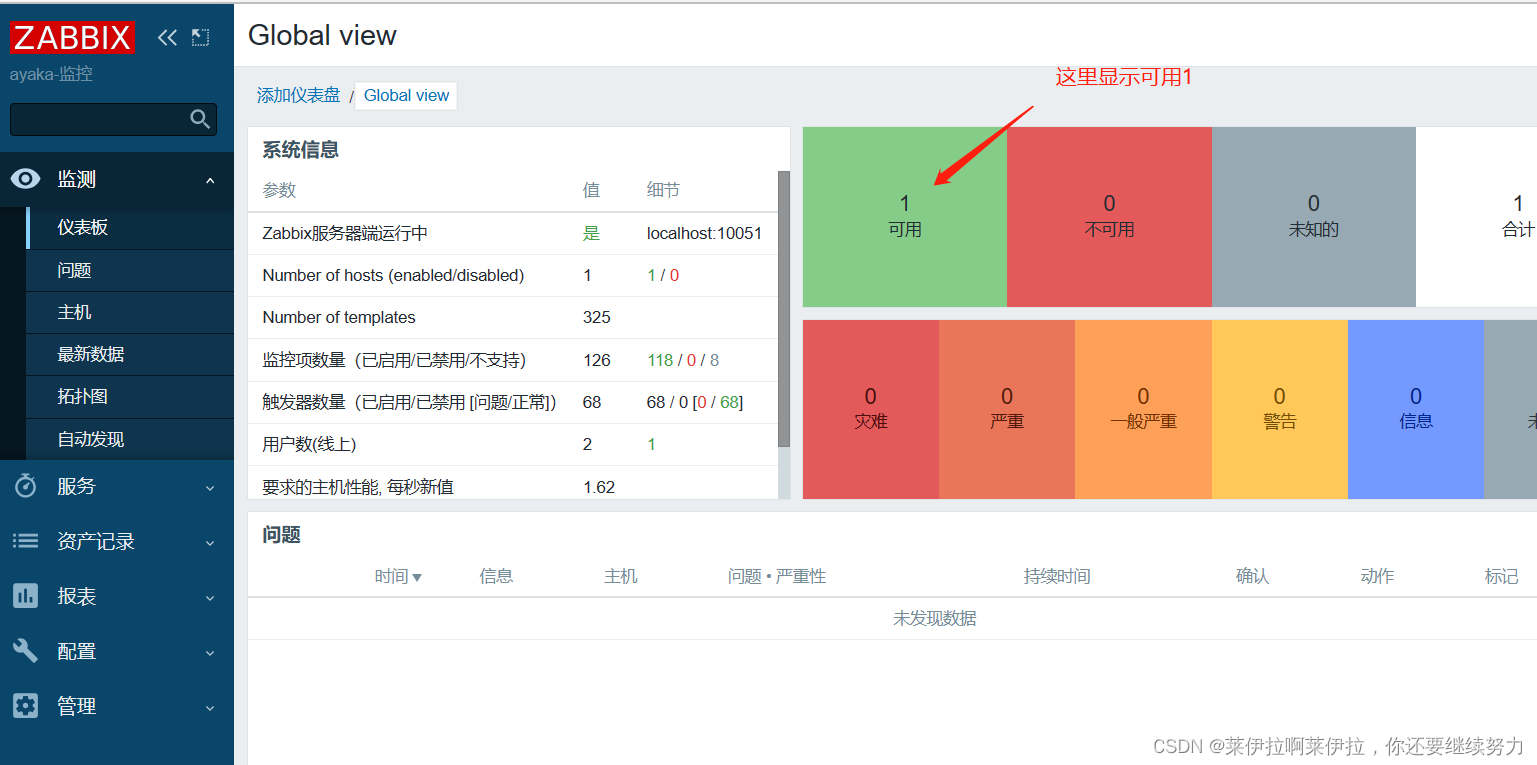The width and height of the screenshot is (1537, 765).
Task: Click the list icon for 资产记录
Action: [x=25, y=541]
